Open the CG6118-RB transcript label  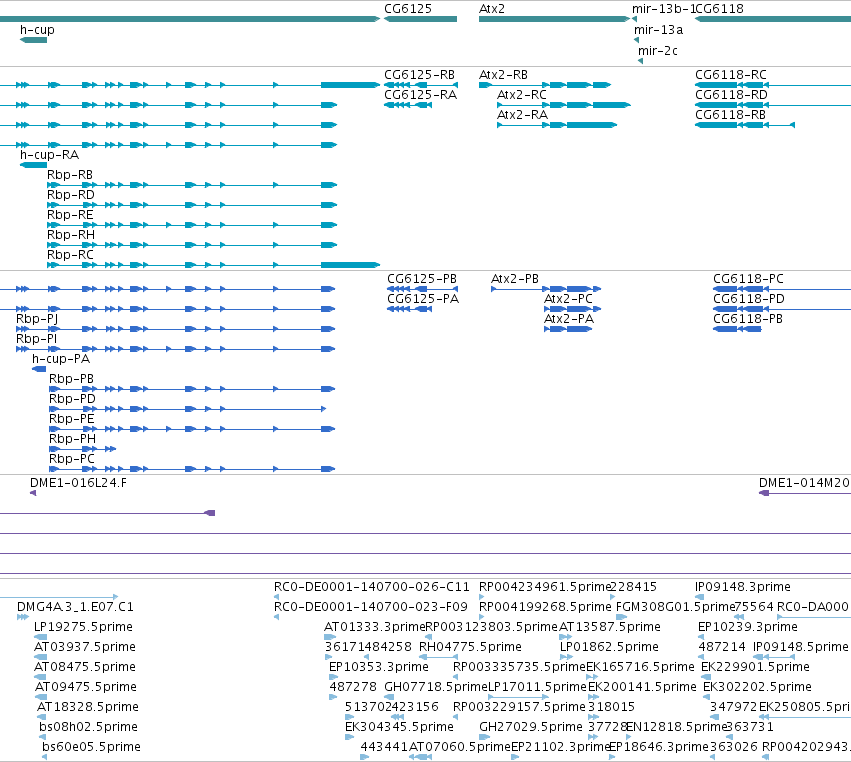coord(731,115)
